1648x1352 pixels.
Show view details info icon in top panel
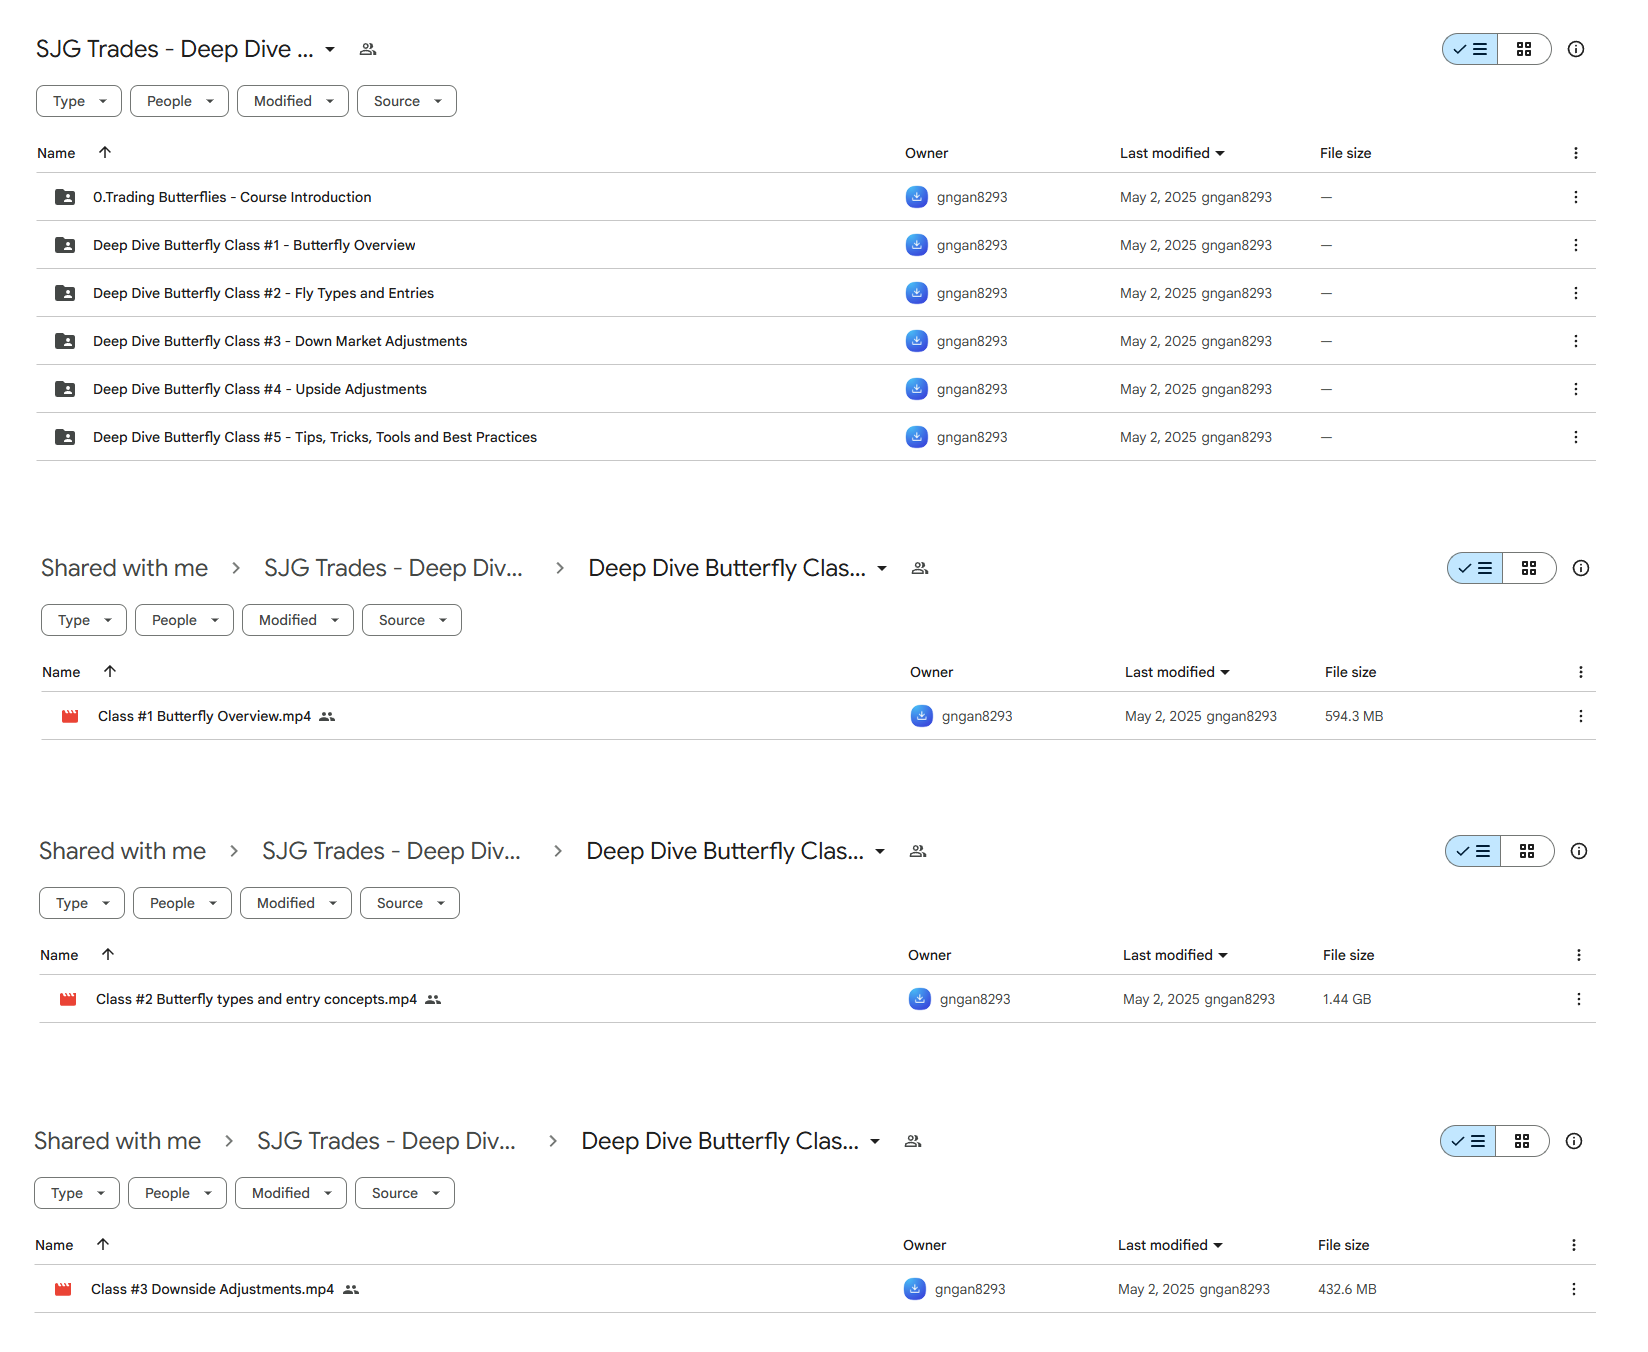[x=1576, y=49]
